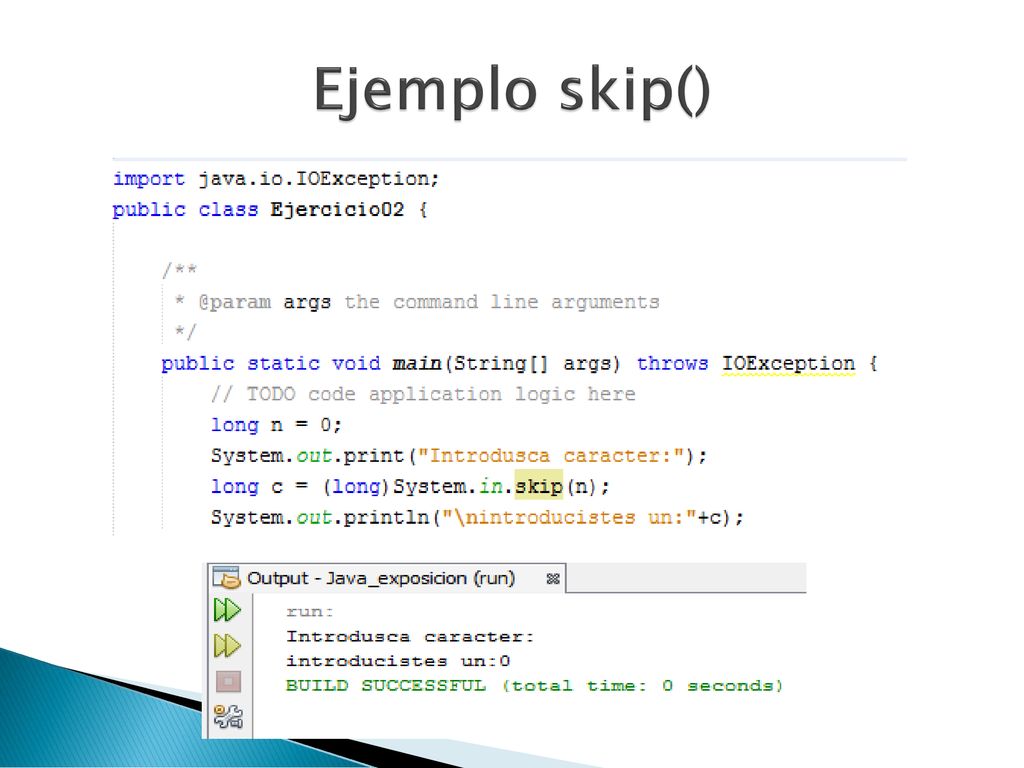Click output line Introdusca caracter:

point(410,637)
